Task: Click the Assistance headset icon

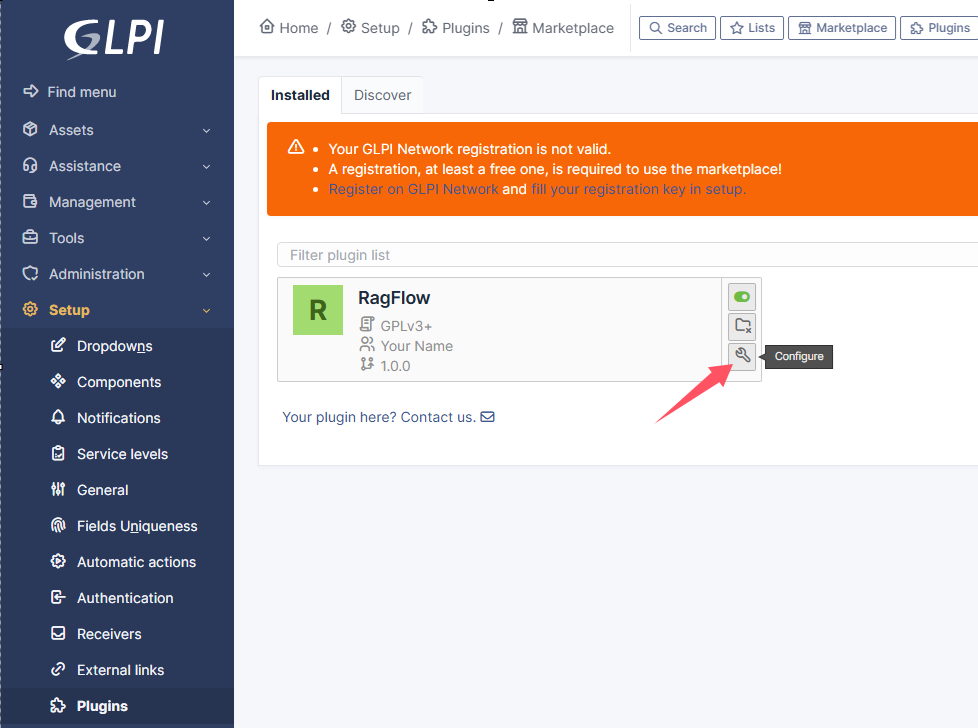Action: pos(30,165)
